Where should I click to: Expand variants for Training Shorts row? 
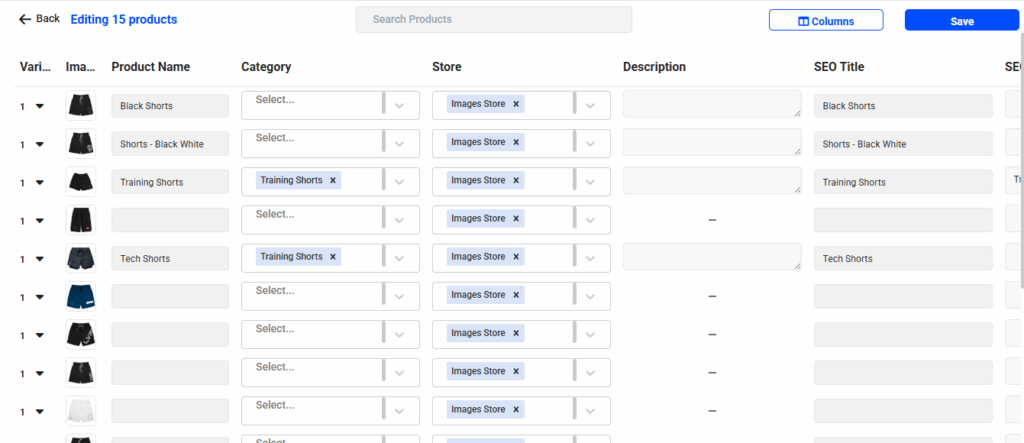pos(40,182)
